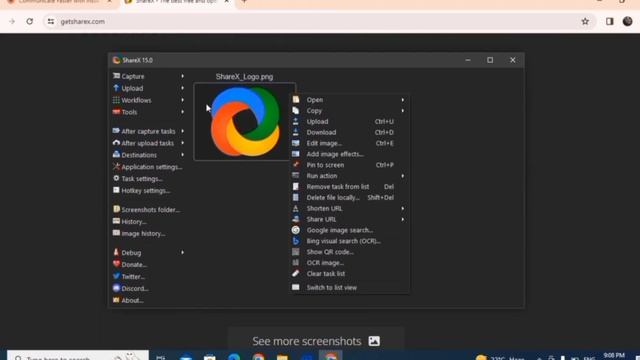
Task: Open the browser side panel icon
Action: [609, 21]
